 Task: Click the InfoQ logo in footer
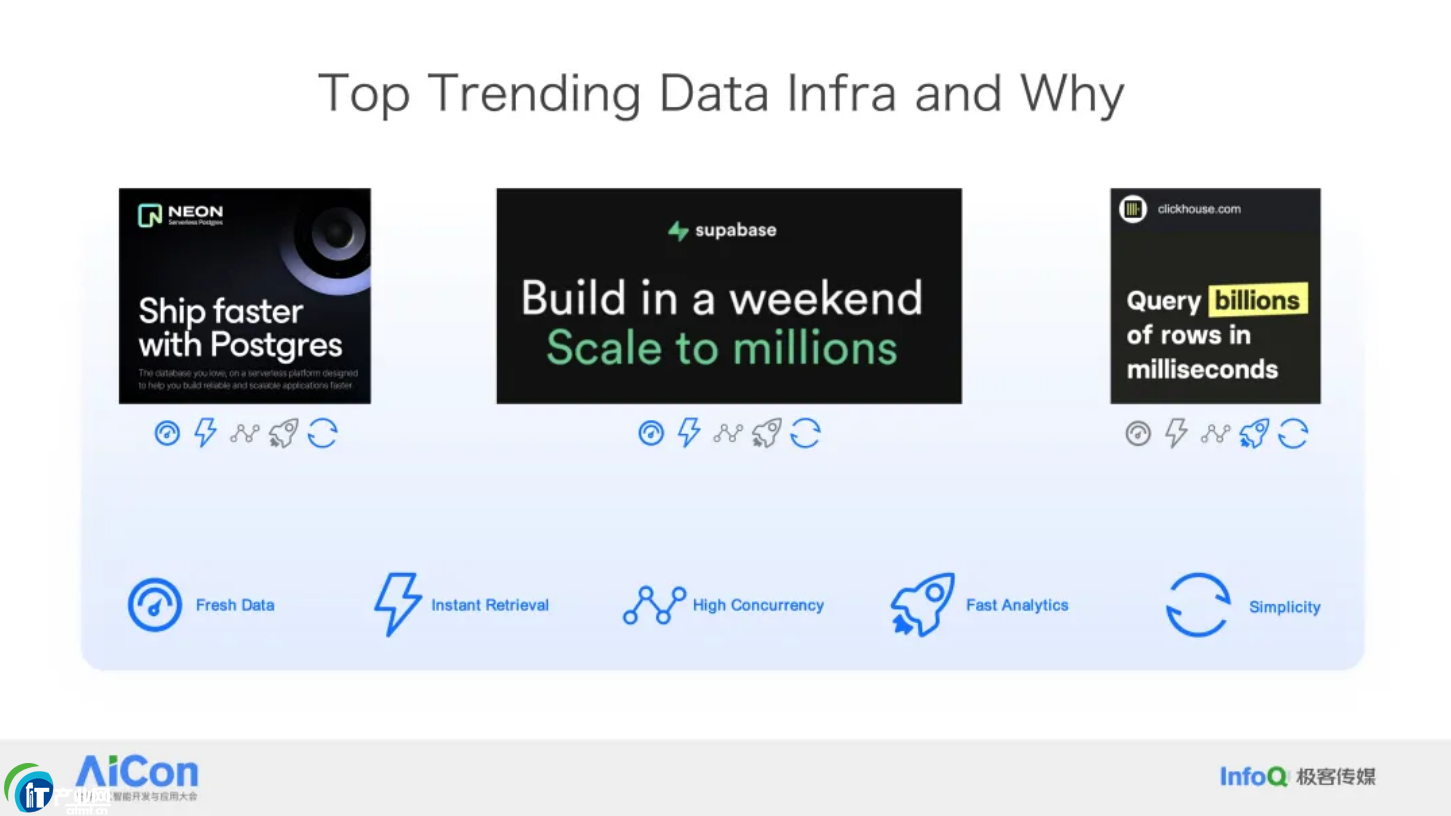pyautogui.click(x=1254, y=776)
